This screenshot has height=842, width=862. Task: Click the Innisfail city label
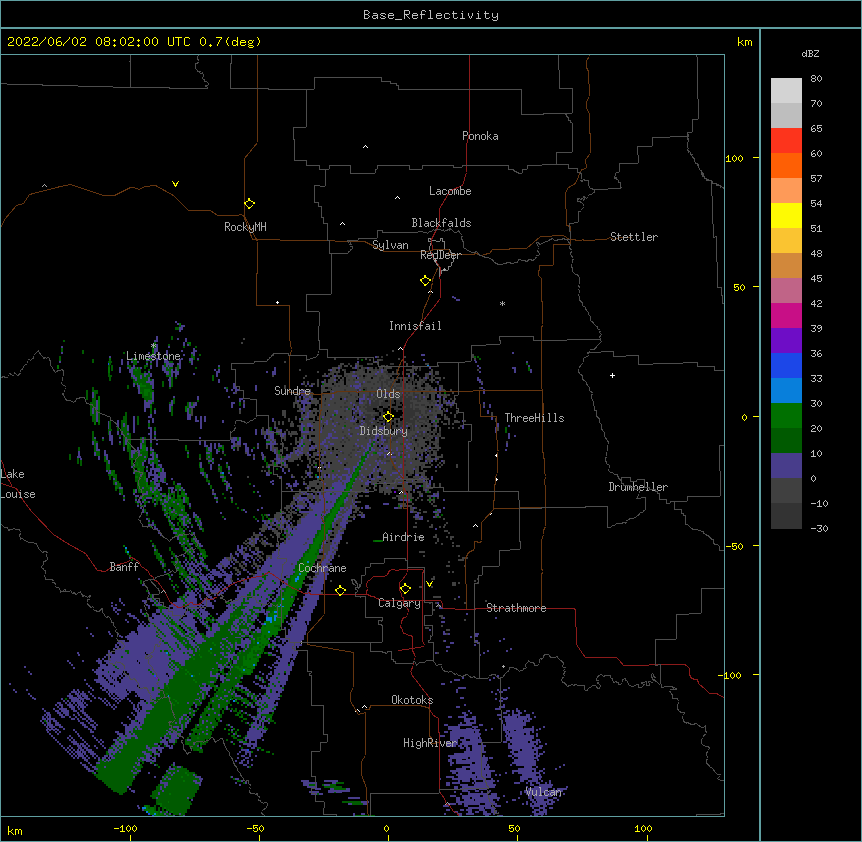point(415,326)
